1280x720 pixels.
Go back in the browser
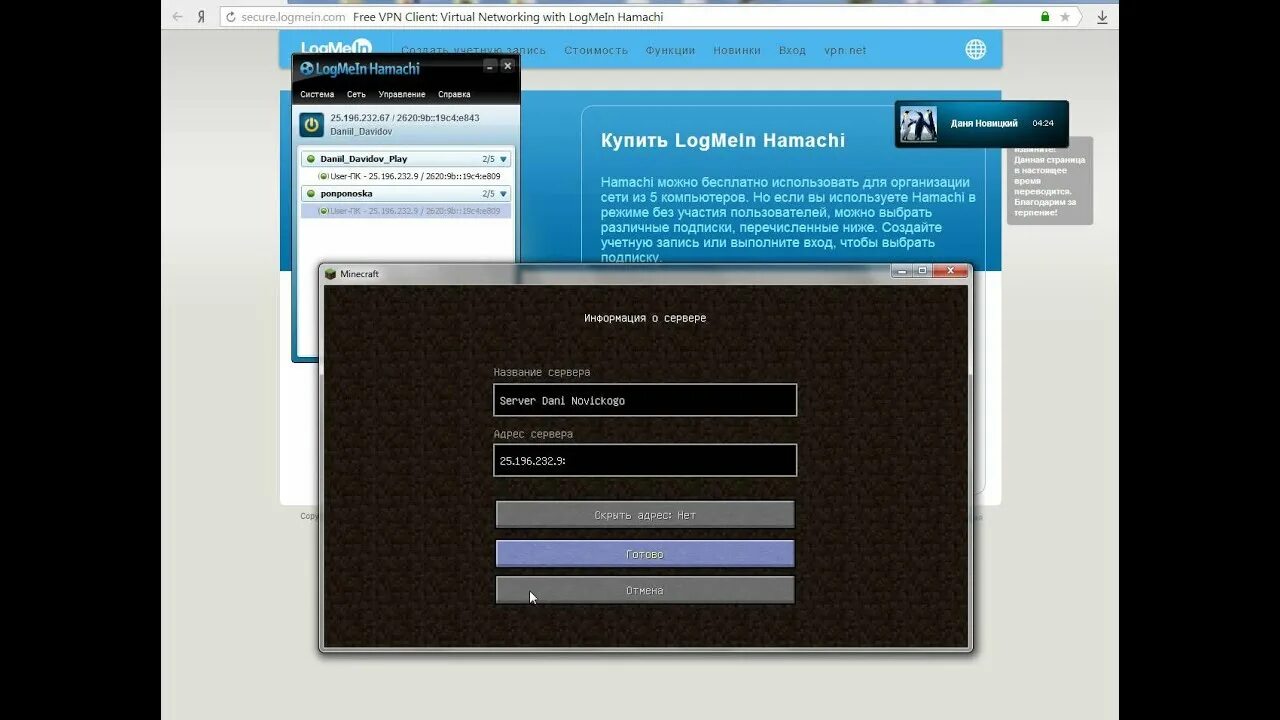click(177, 17)
